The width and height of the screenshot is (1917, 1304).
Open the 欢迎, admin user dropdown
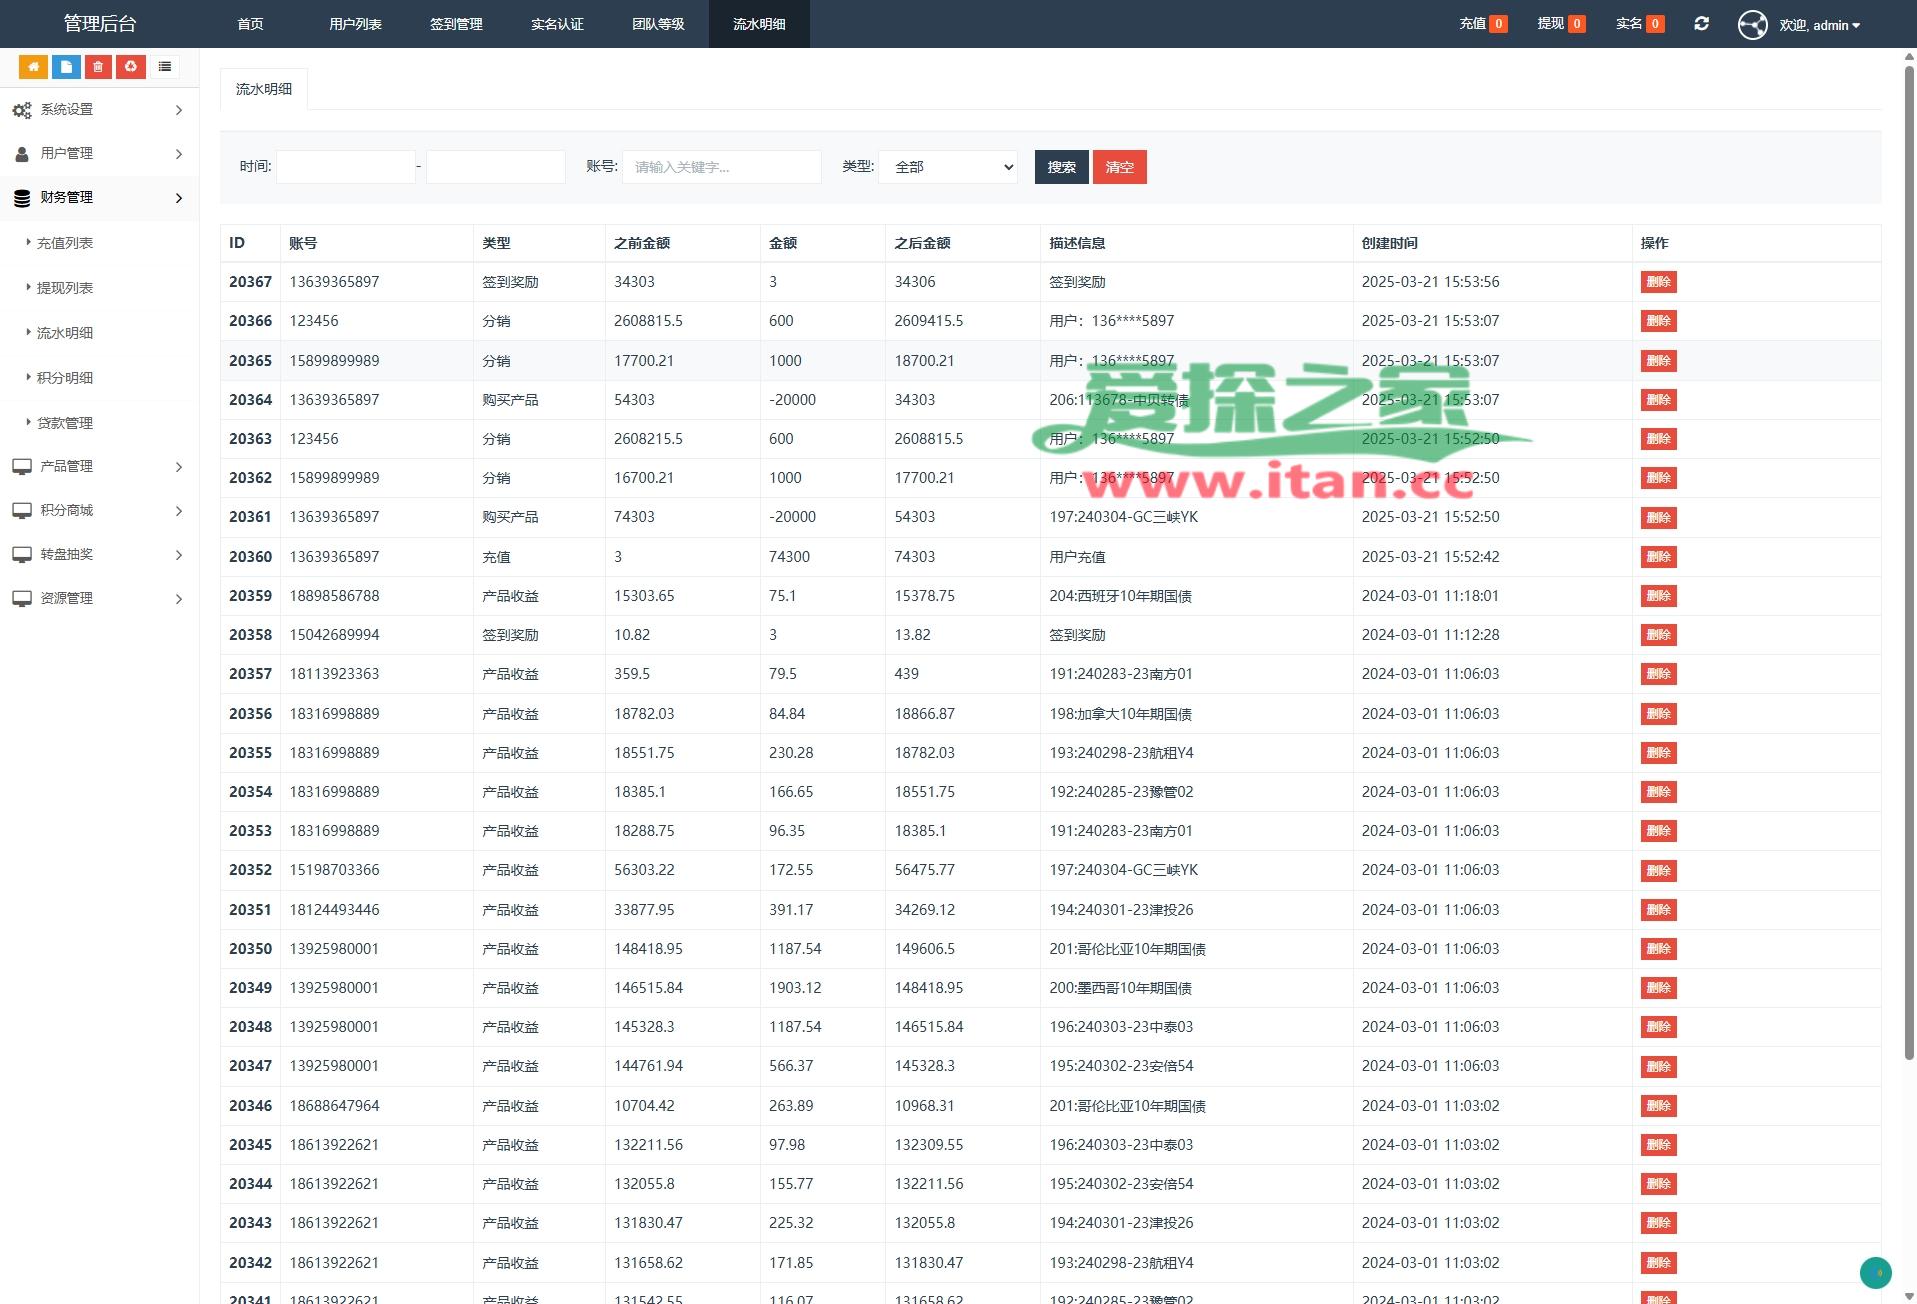1819,25
